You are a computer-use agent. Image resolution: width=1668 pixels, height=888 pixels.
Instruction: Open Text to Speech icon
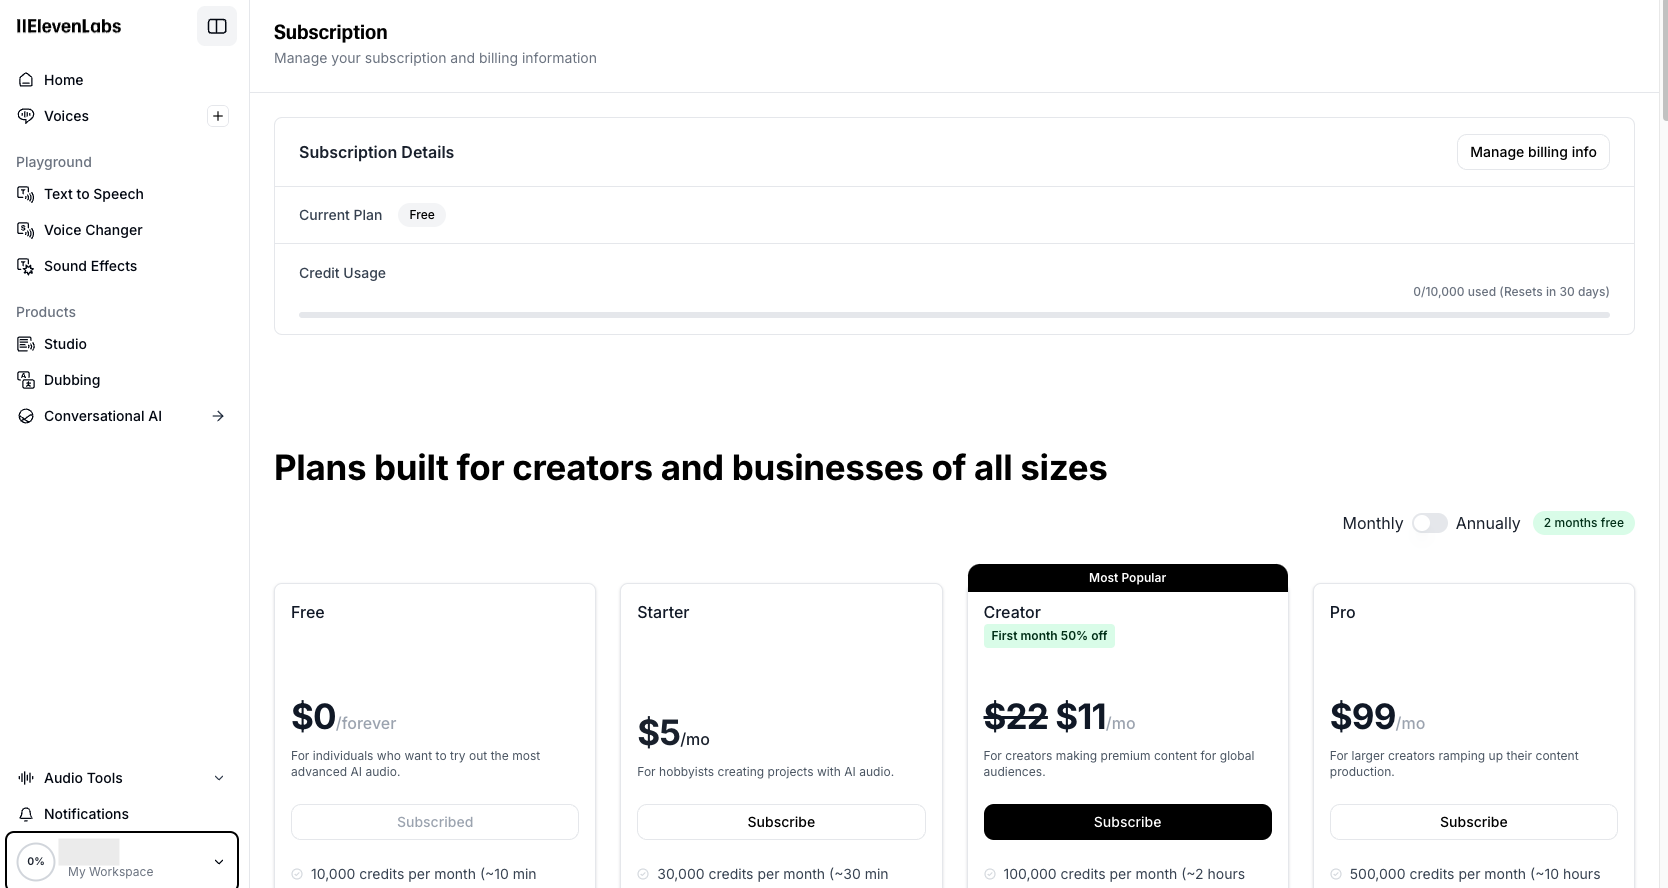coord(26,194)
